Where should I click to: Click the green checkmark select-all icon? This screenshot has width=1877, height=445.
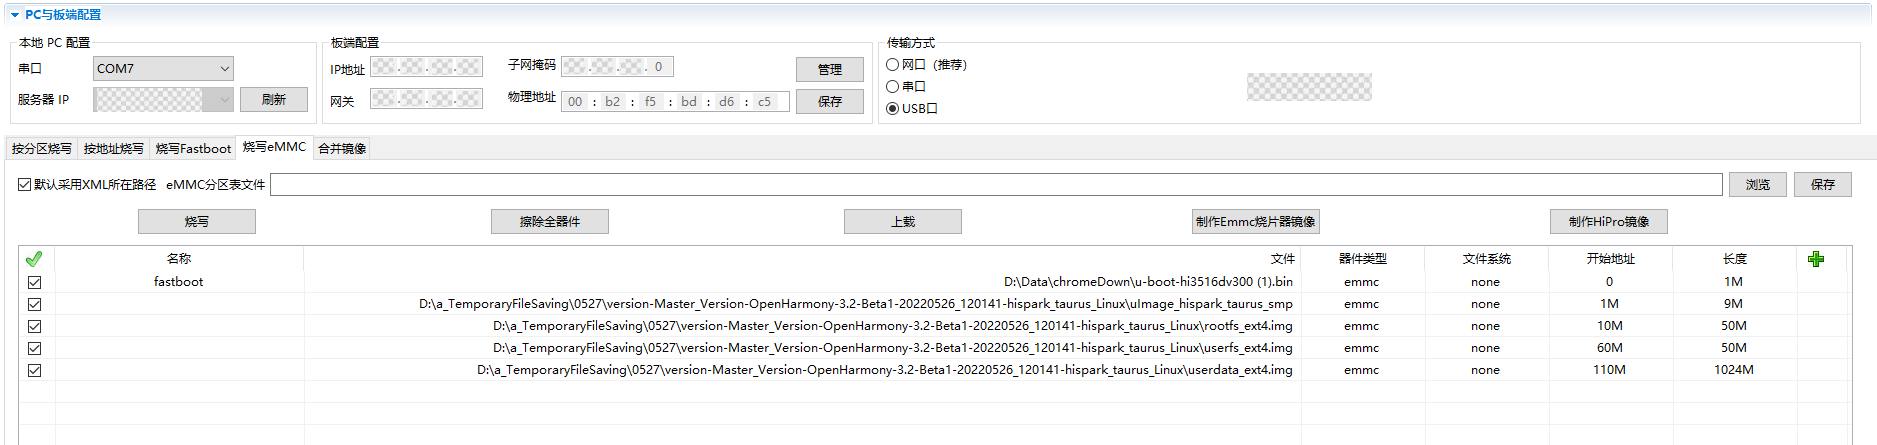point(34,259)
